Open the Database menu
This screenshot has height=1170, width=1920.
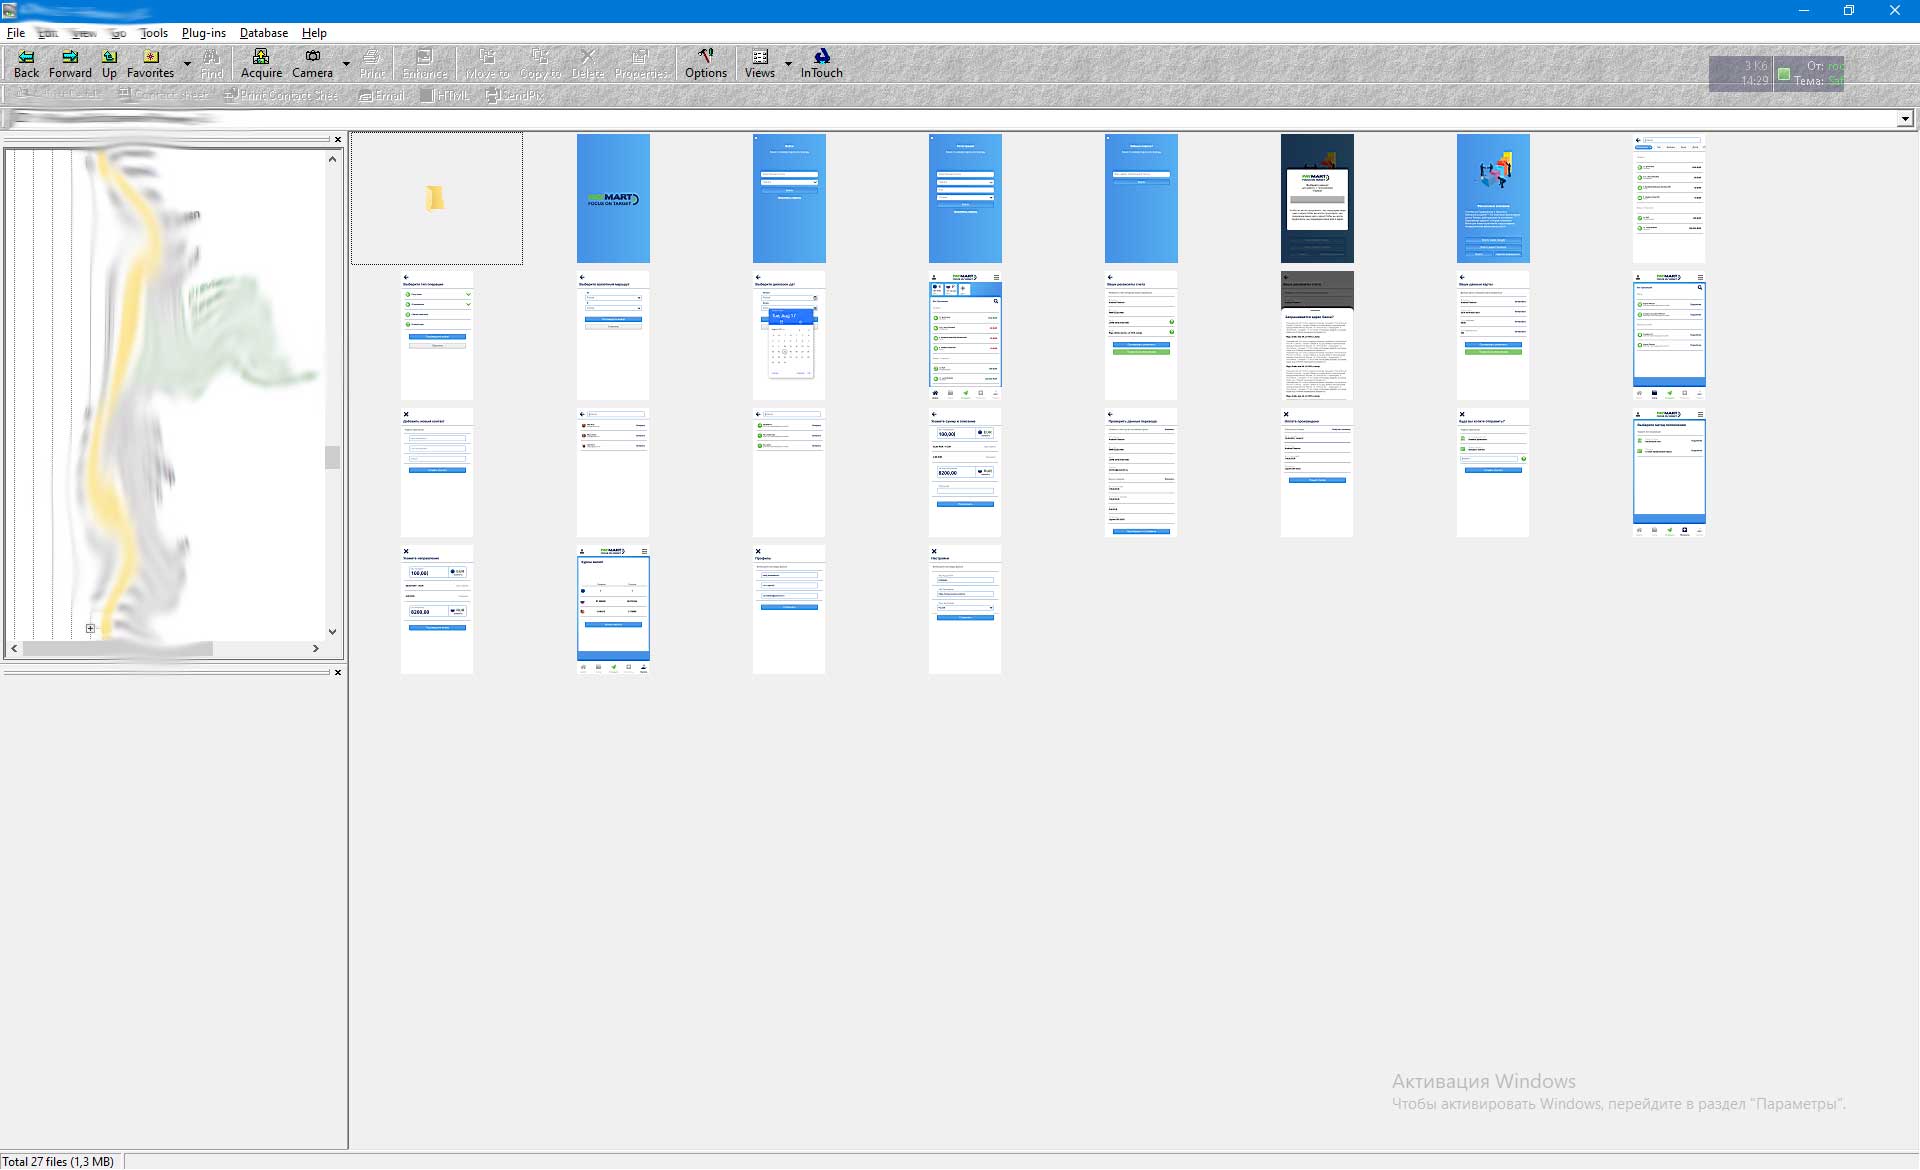264,33
